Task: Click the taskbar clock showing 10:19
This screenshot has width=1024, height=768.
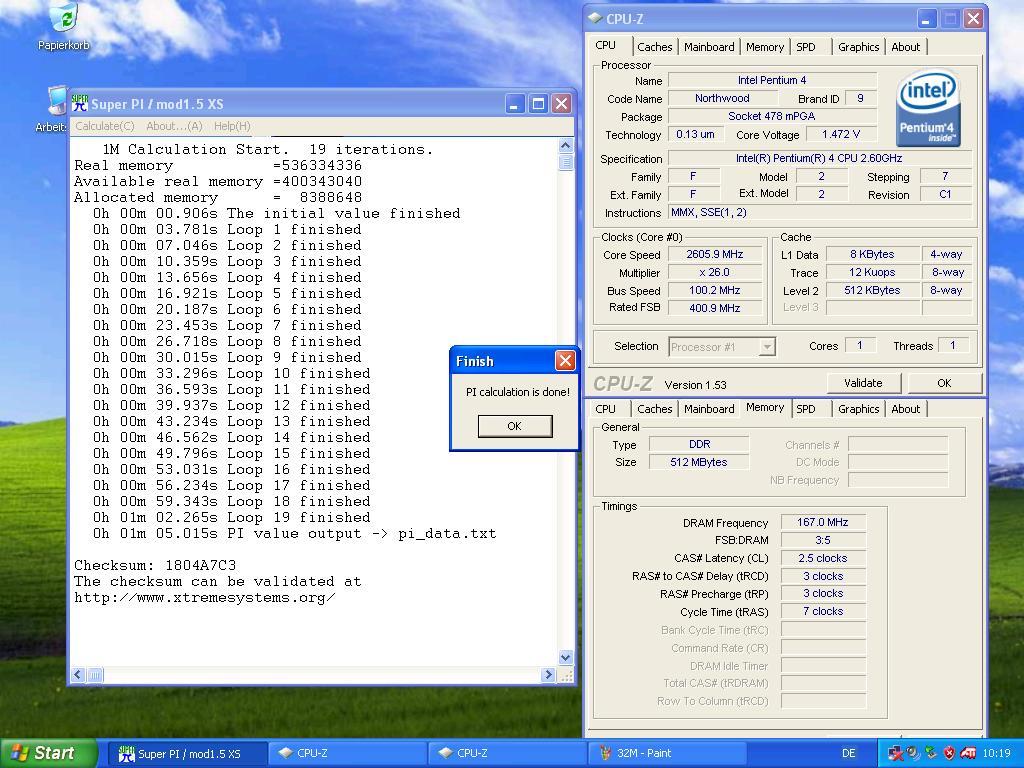Action: [x=996, y=753]
